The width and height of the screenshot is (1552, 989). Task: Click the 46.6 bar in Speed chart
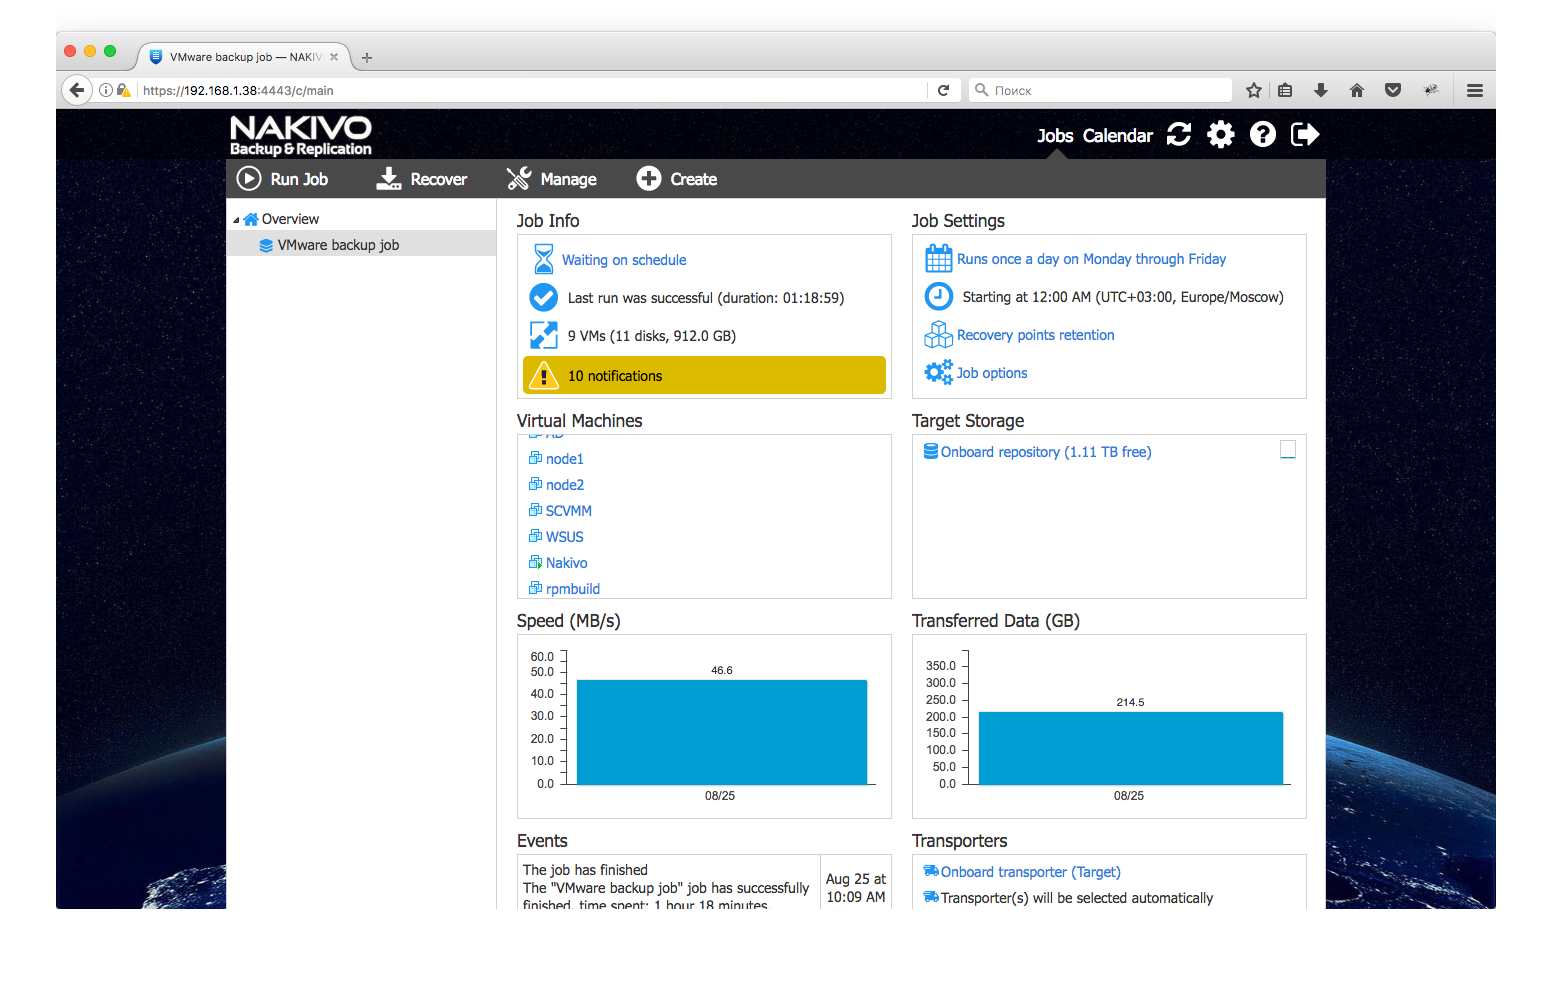coord(722,732)
